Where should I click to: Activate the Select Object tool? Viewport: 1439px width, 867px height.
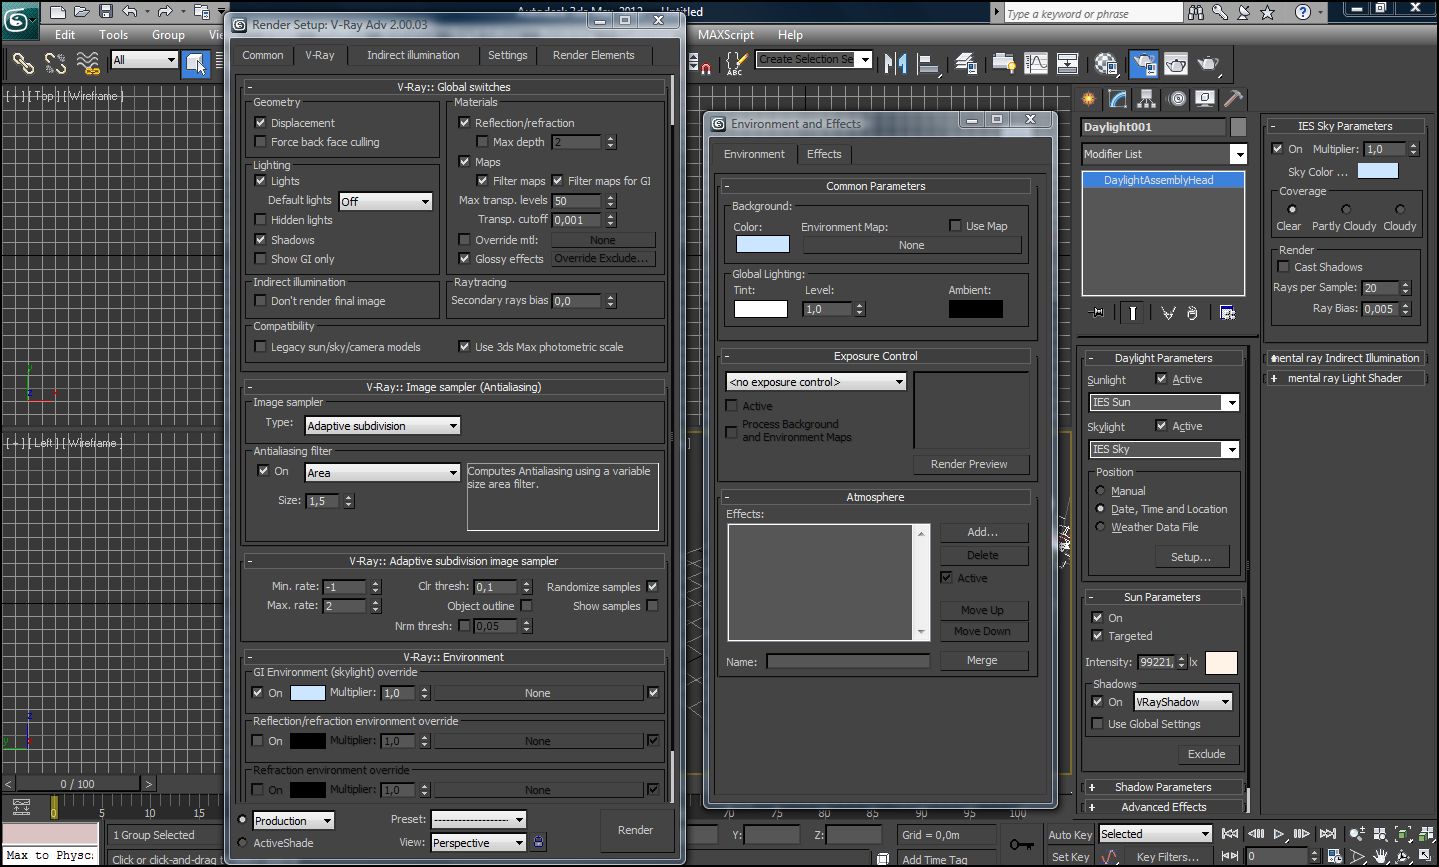pyautogui.click(x=196, y=64)
